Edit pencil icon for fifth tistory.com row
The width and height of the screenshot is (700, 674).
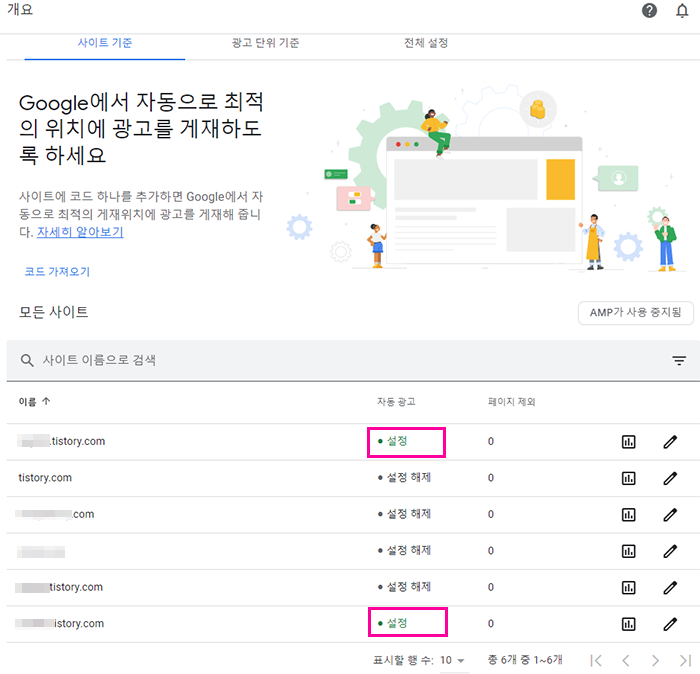pos(670,587)
